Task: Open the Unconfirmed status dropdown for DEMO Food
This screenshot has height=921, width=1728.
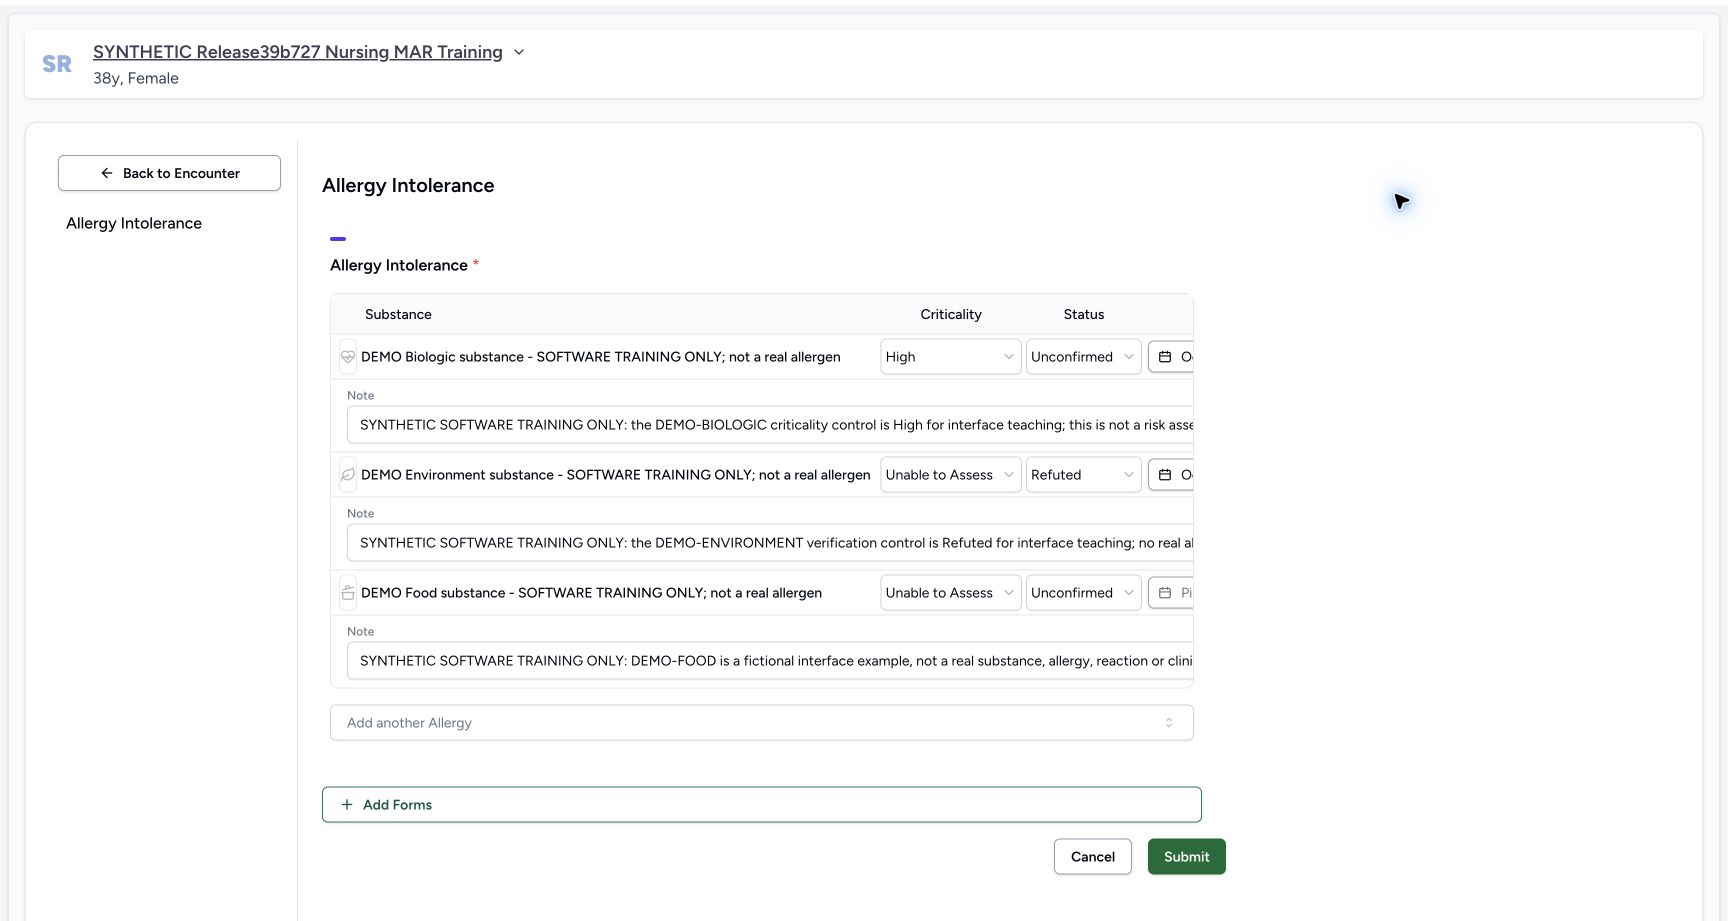Action: 1083,593
